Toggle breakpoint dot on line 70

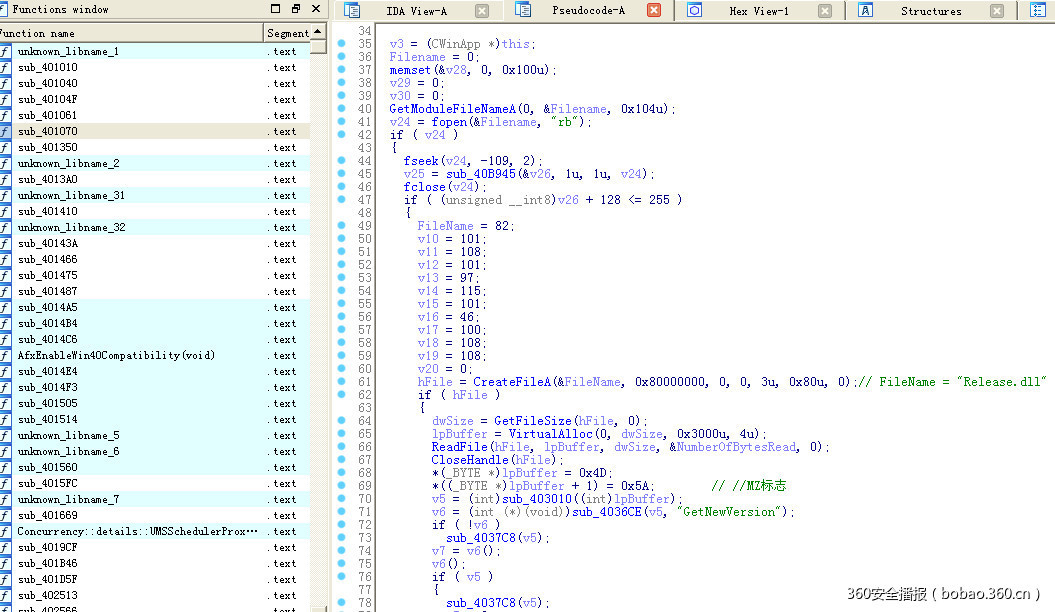click(x=341, y=499)
